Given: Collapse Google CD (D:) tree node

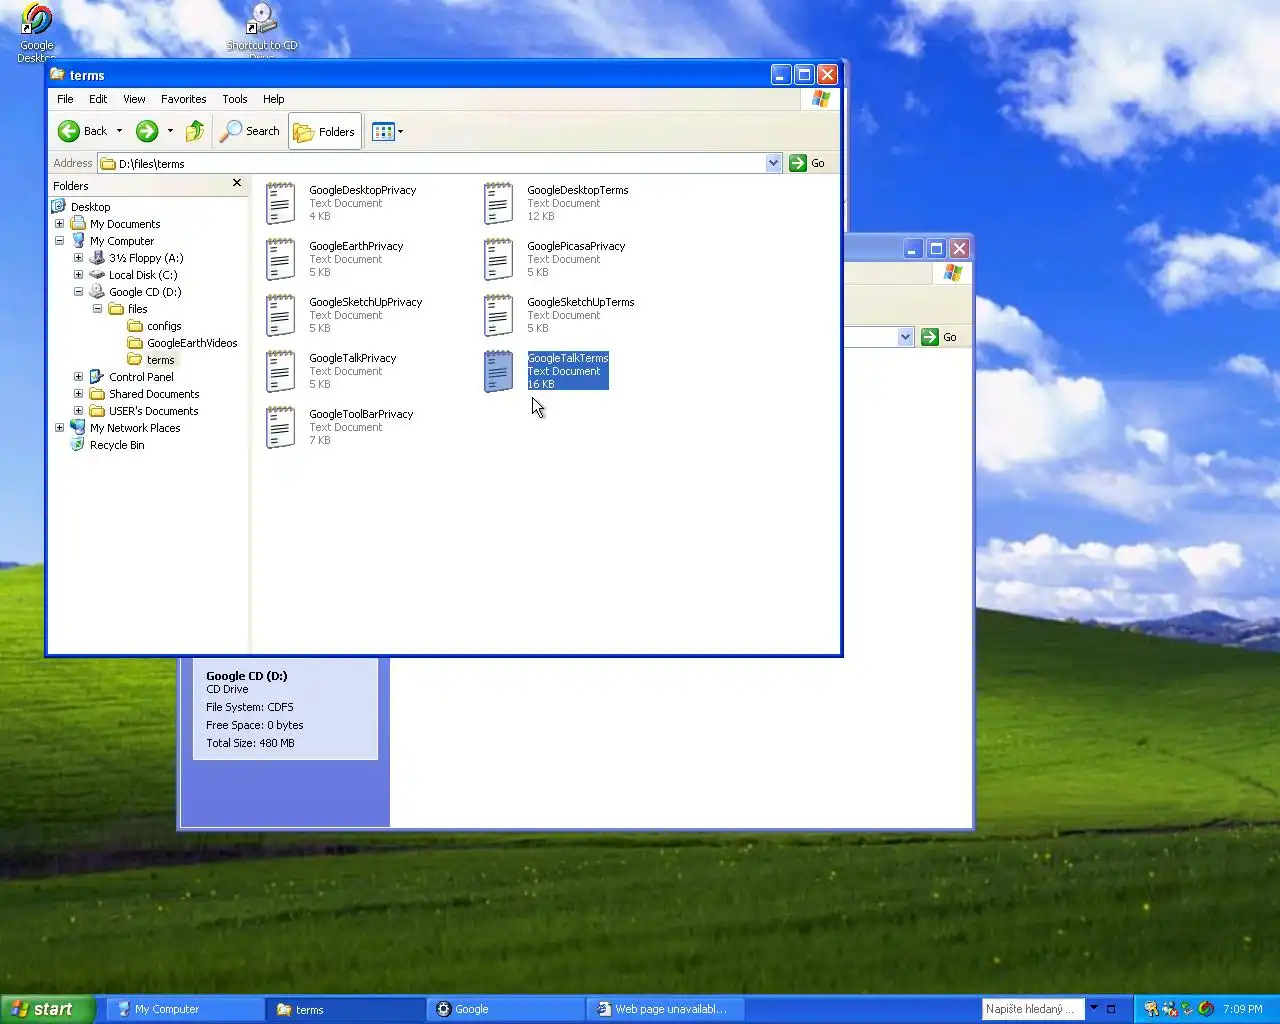Looking at the screenshot, I should click(78, 292).
